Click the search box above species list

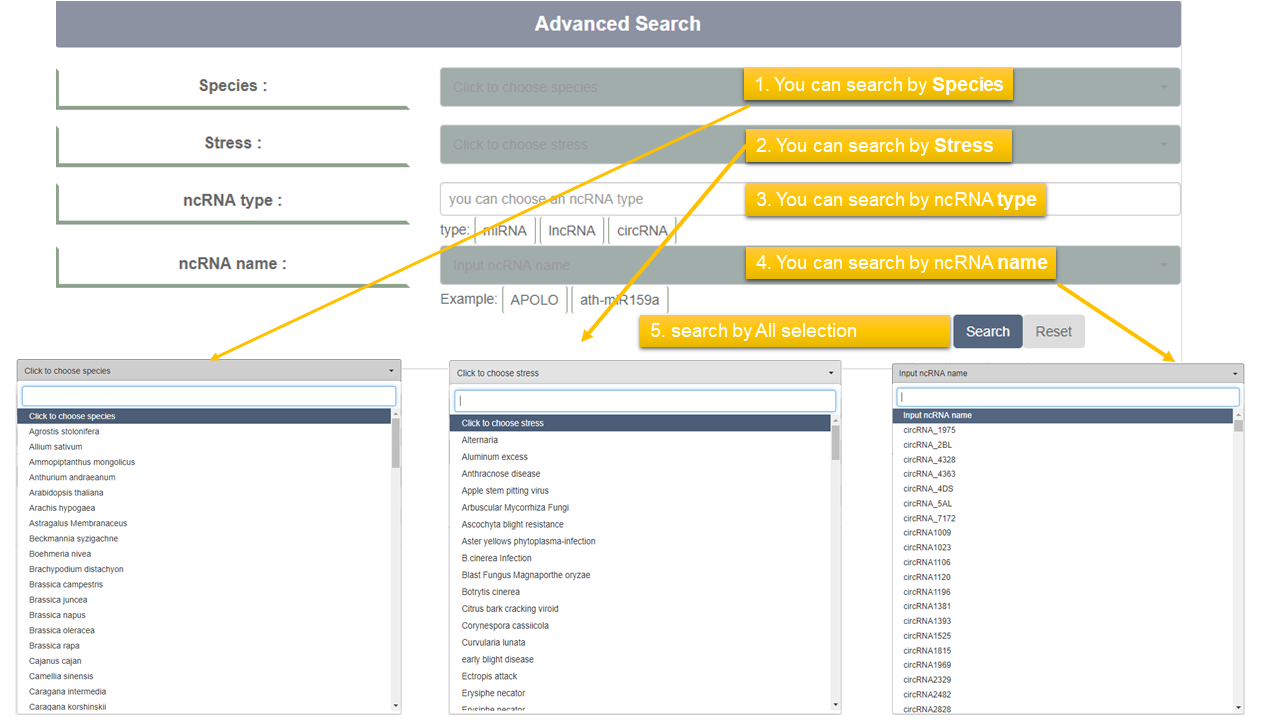click(209, 396)
